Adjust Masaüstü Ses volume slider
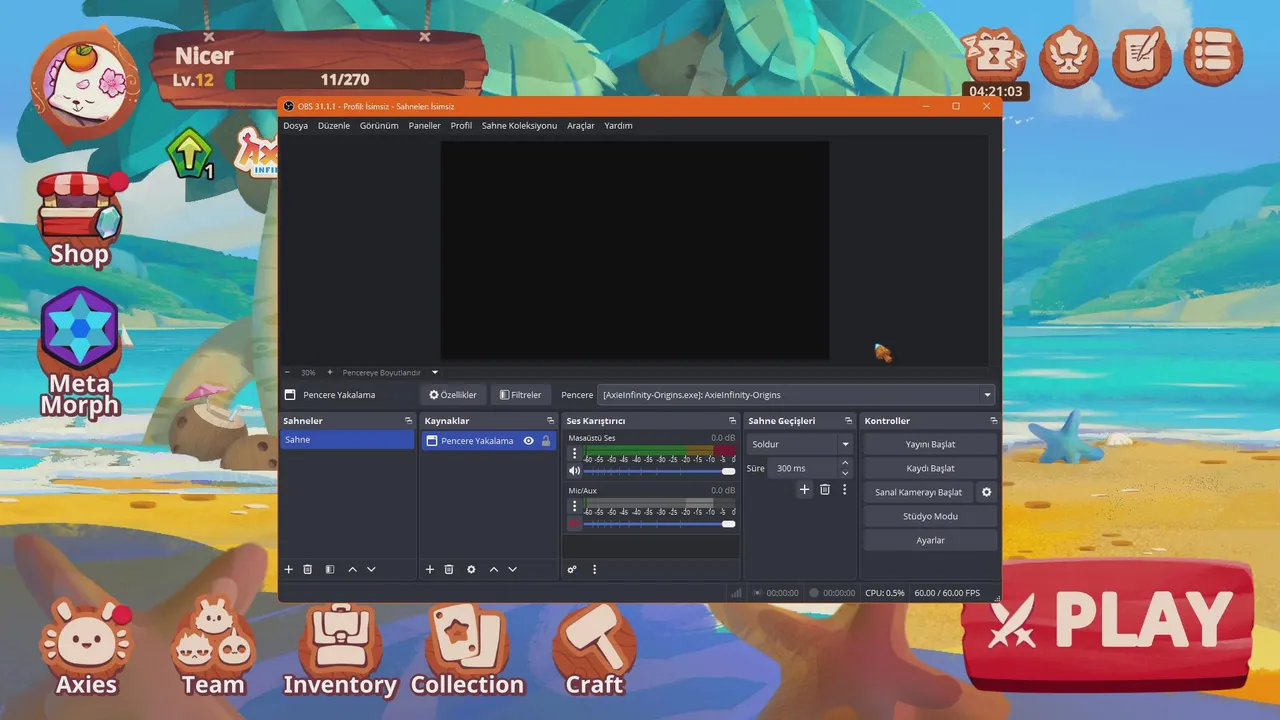This screenshot has width=1280, height=720. pos(660,471)
